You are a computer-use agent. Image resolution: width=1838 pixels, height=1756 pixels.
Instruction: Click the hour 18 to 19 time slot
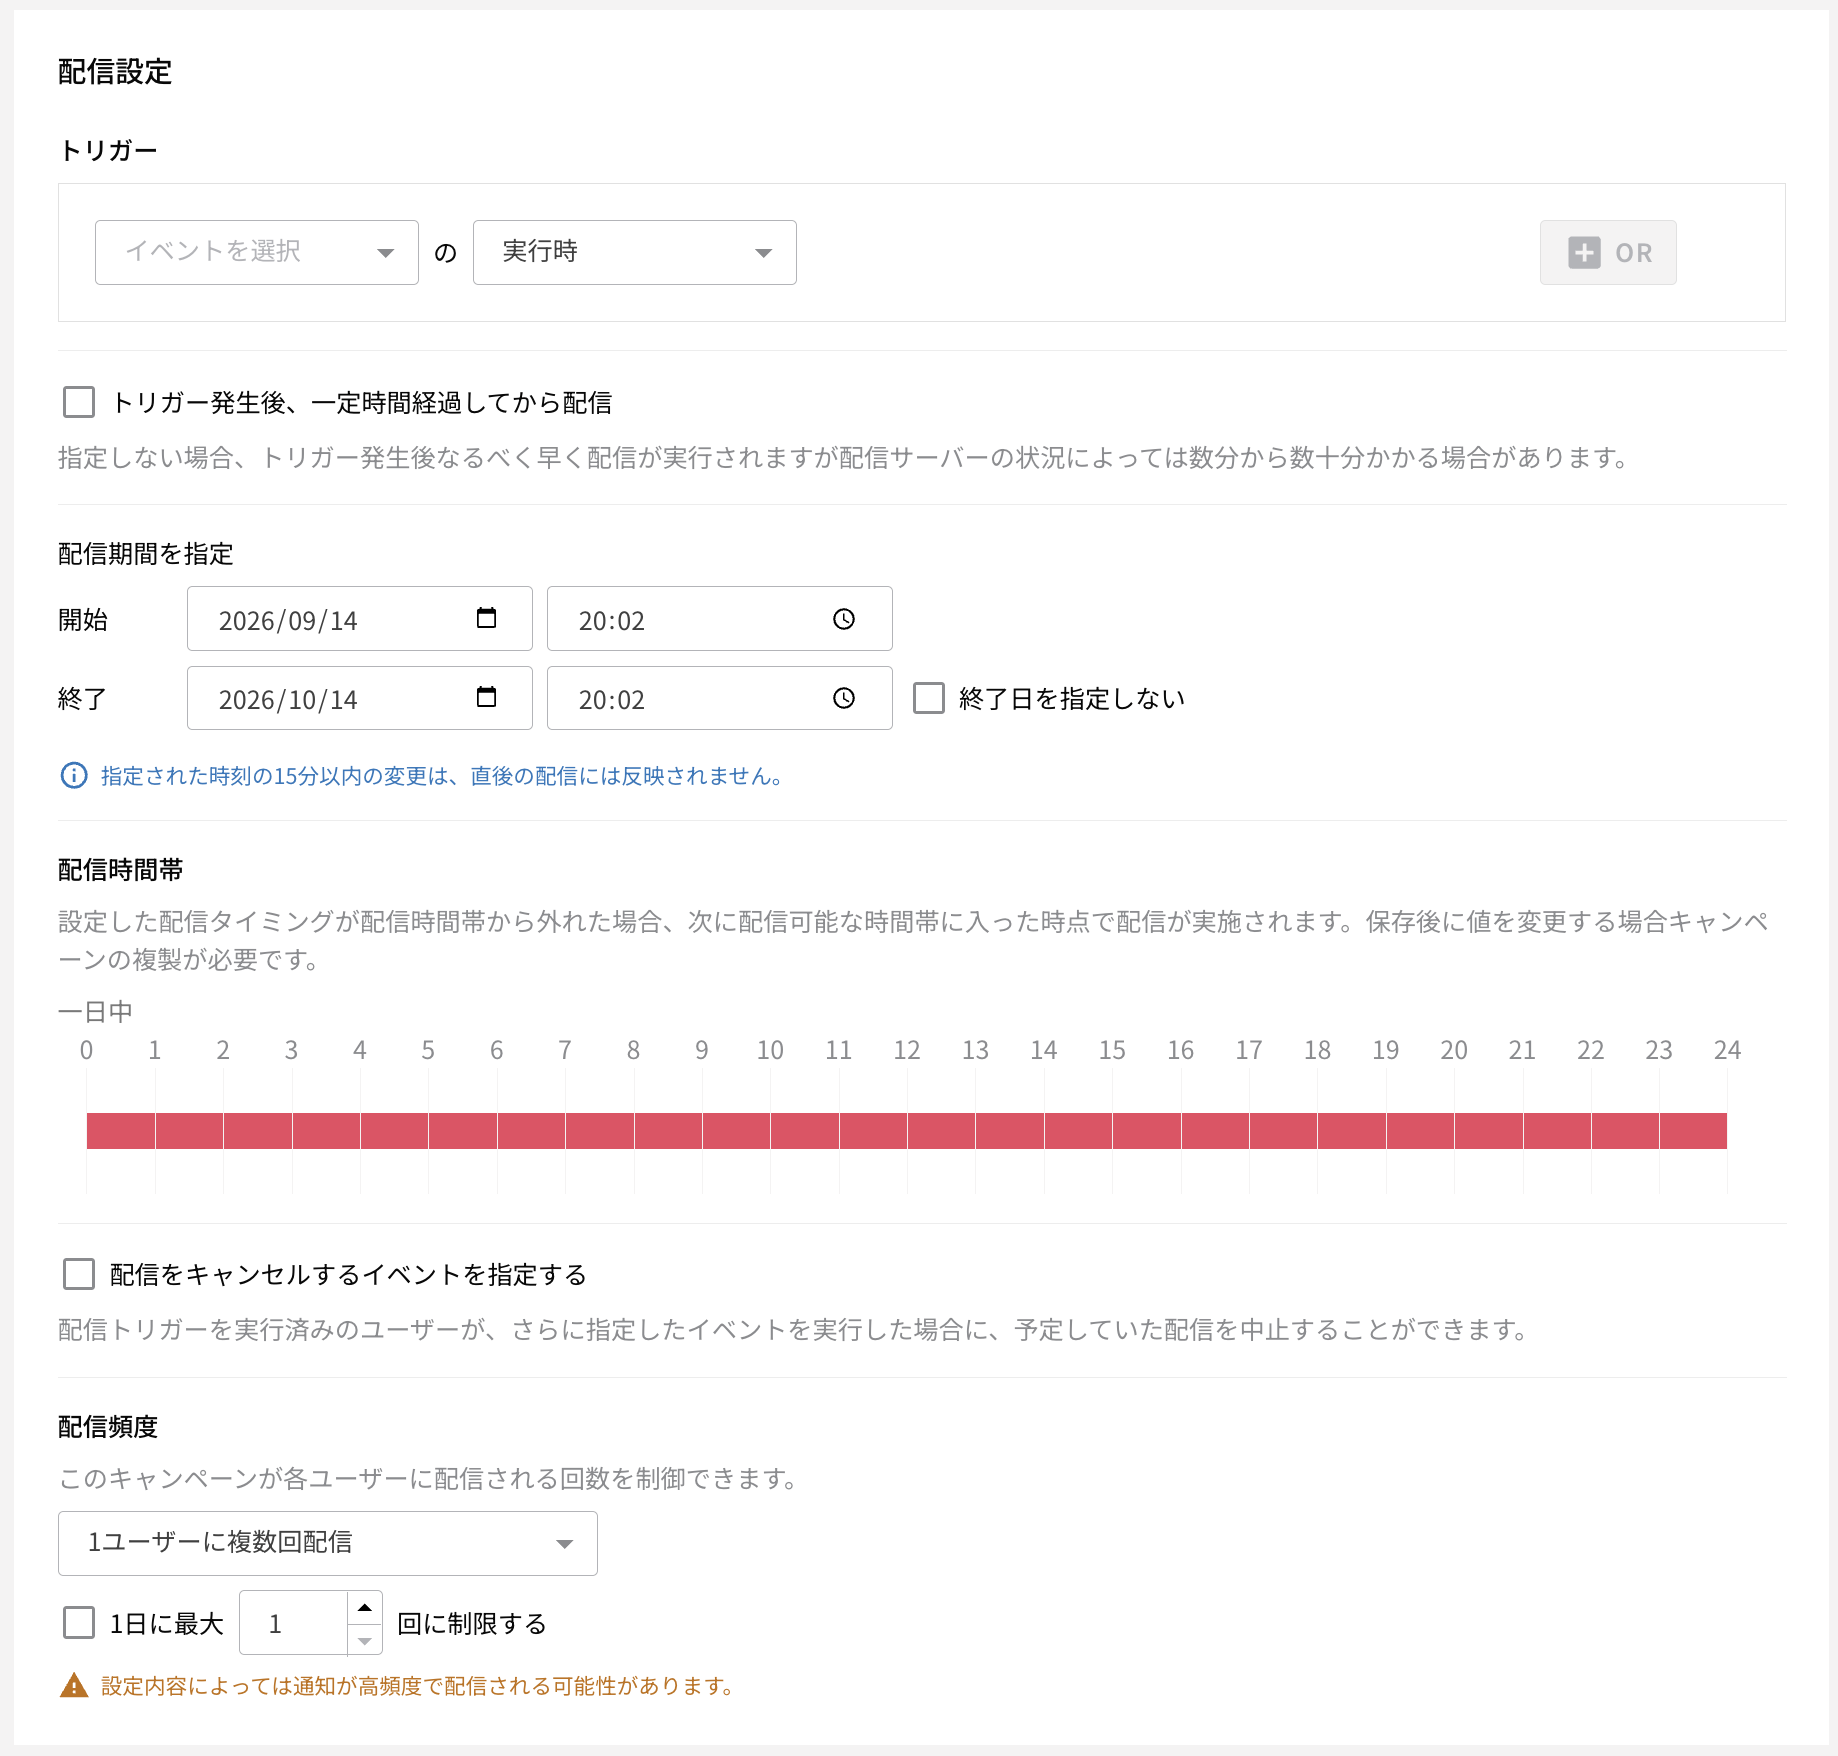(x=1351, y=1131)
